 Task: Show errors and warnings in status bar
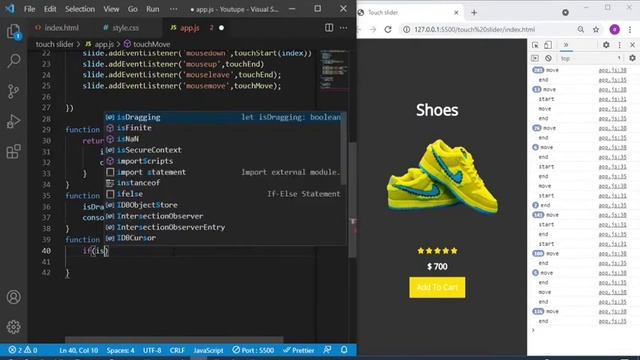point(23,350)
